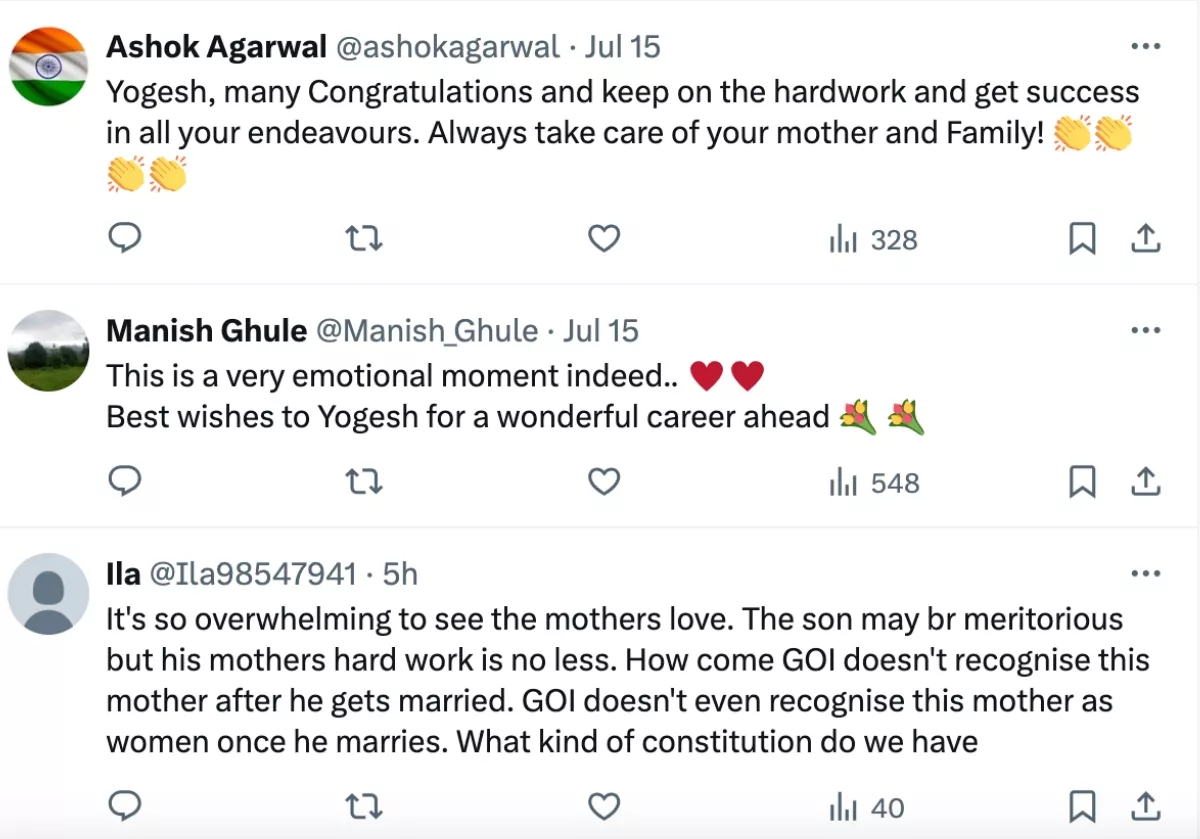The image size is (1200, 839).
Task: Open more options on Ashok Agarwal's tweet
Action: 1145,47
